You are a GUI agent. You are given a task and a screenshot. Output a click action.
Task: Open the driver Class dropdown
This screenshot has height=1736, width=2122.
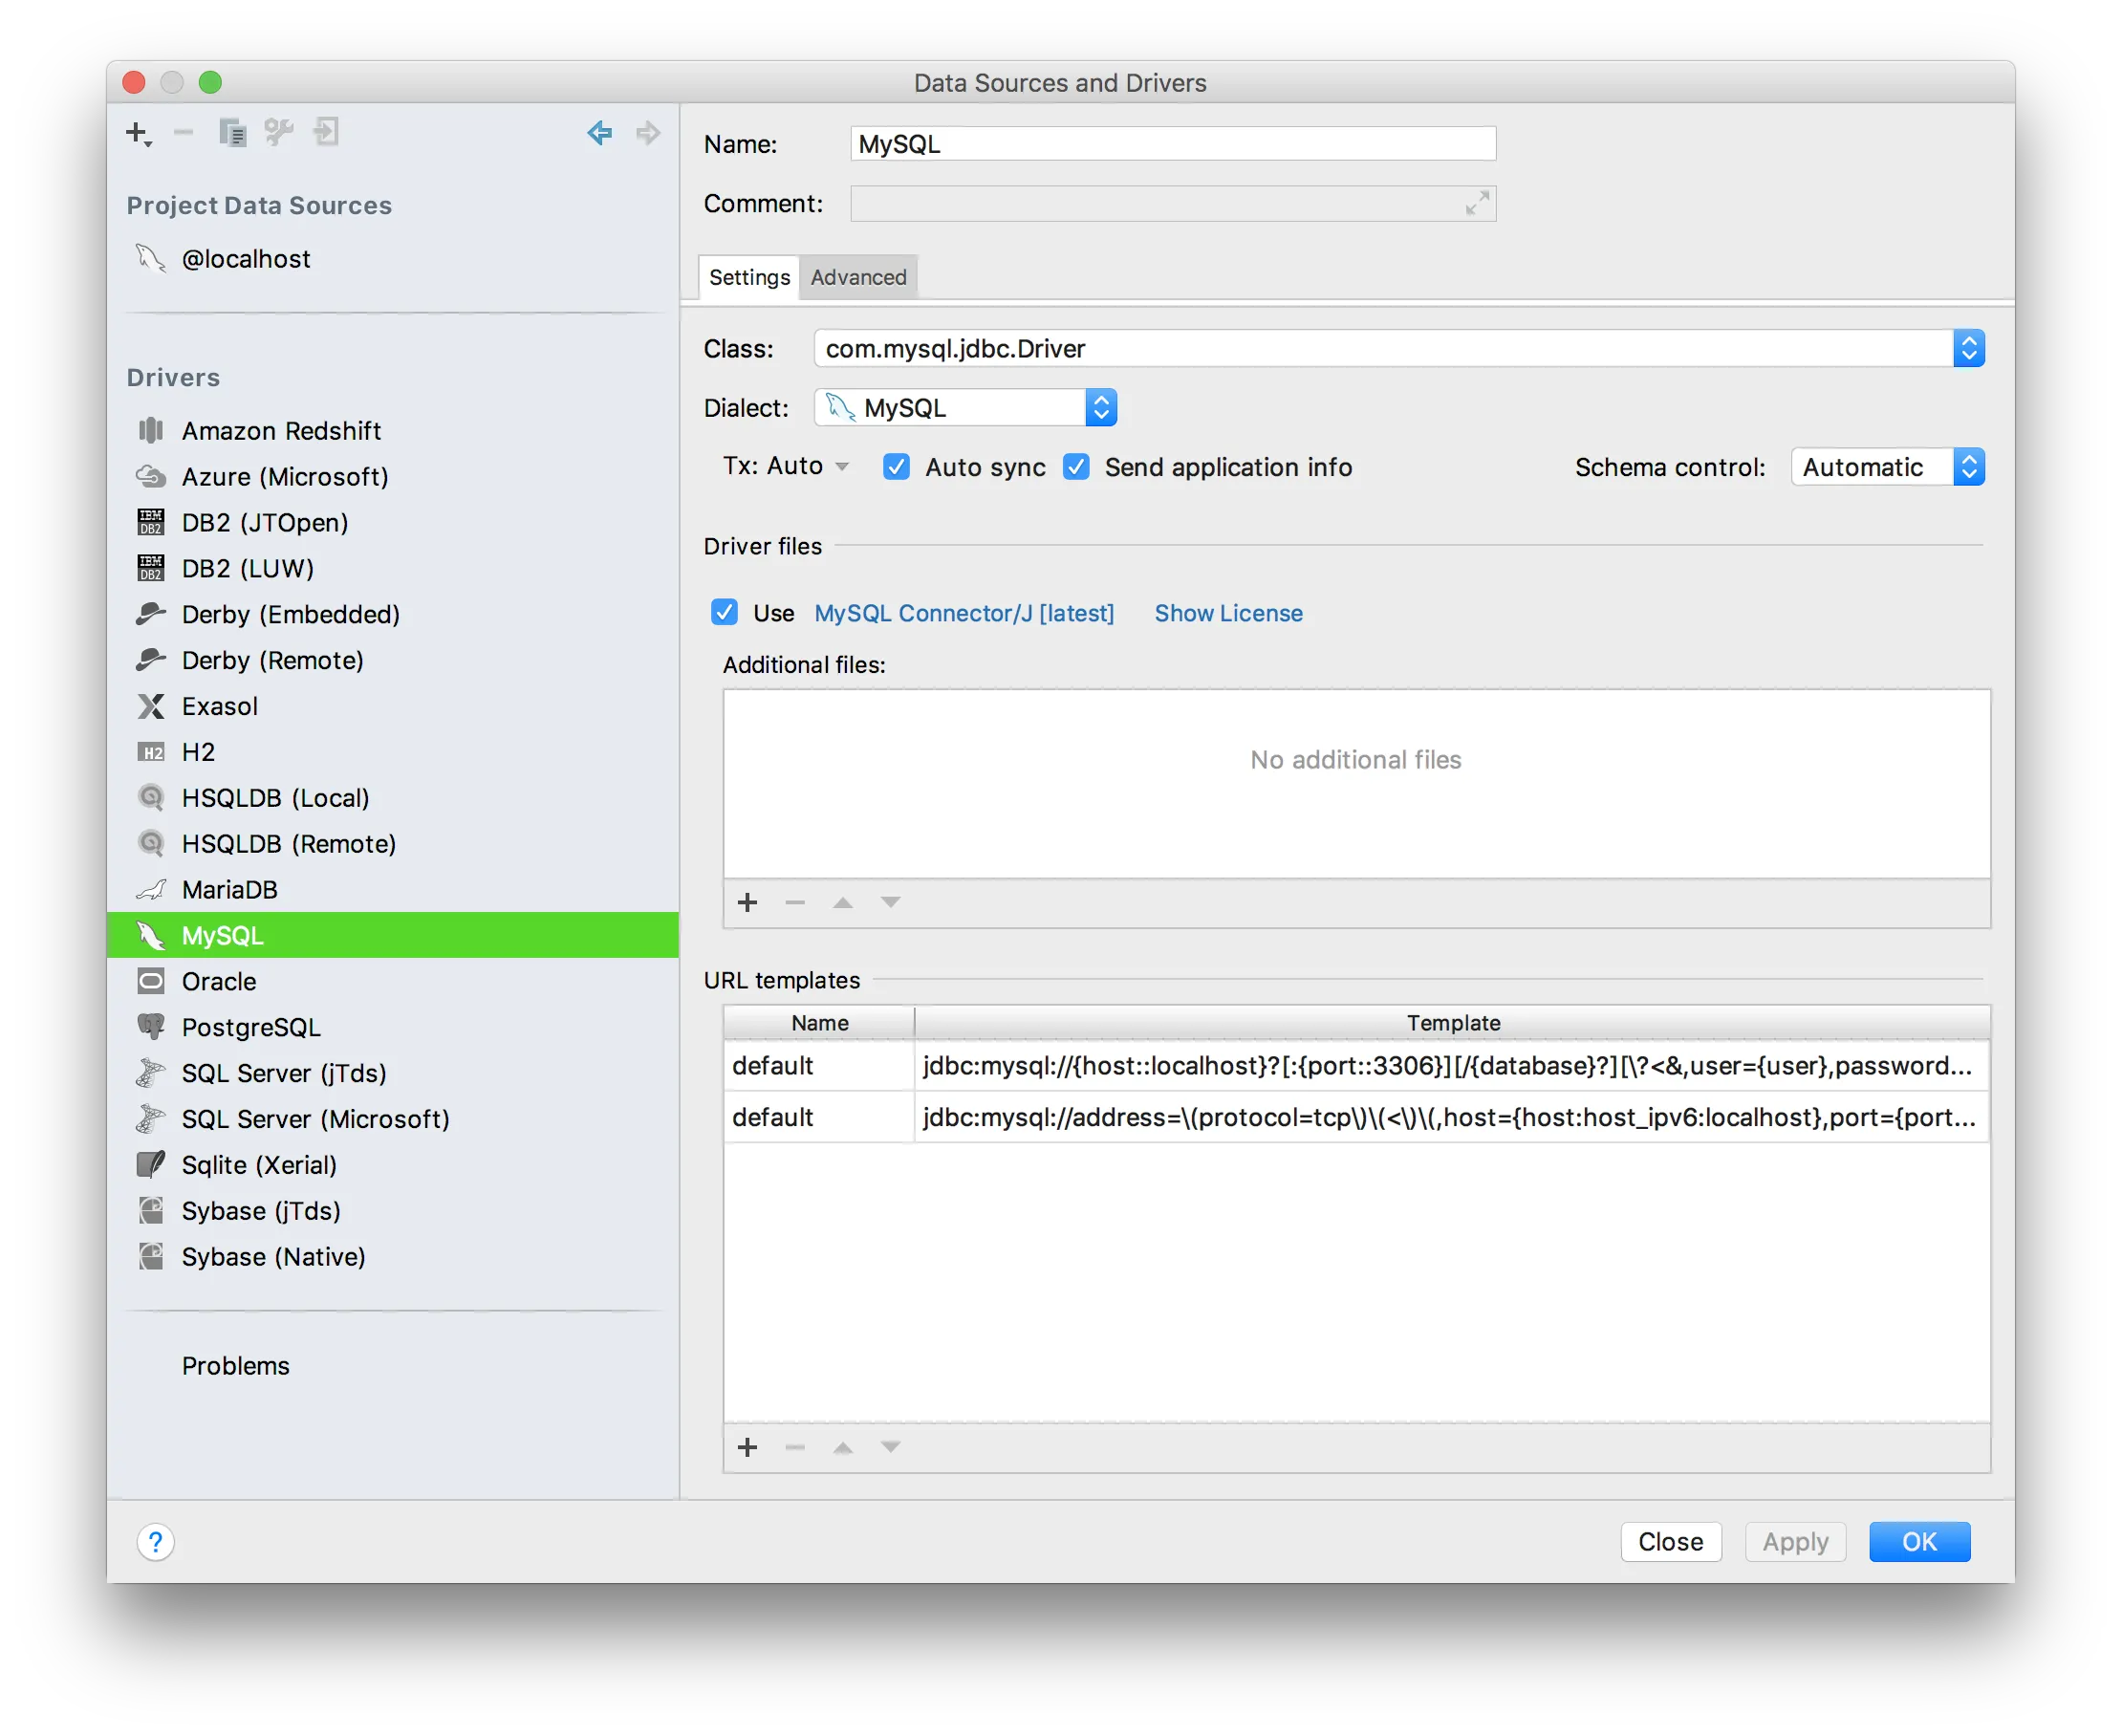coord(1968,348)
